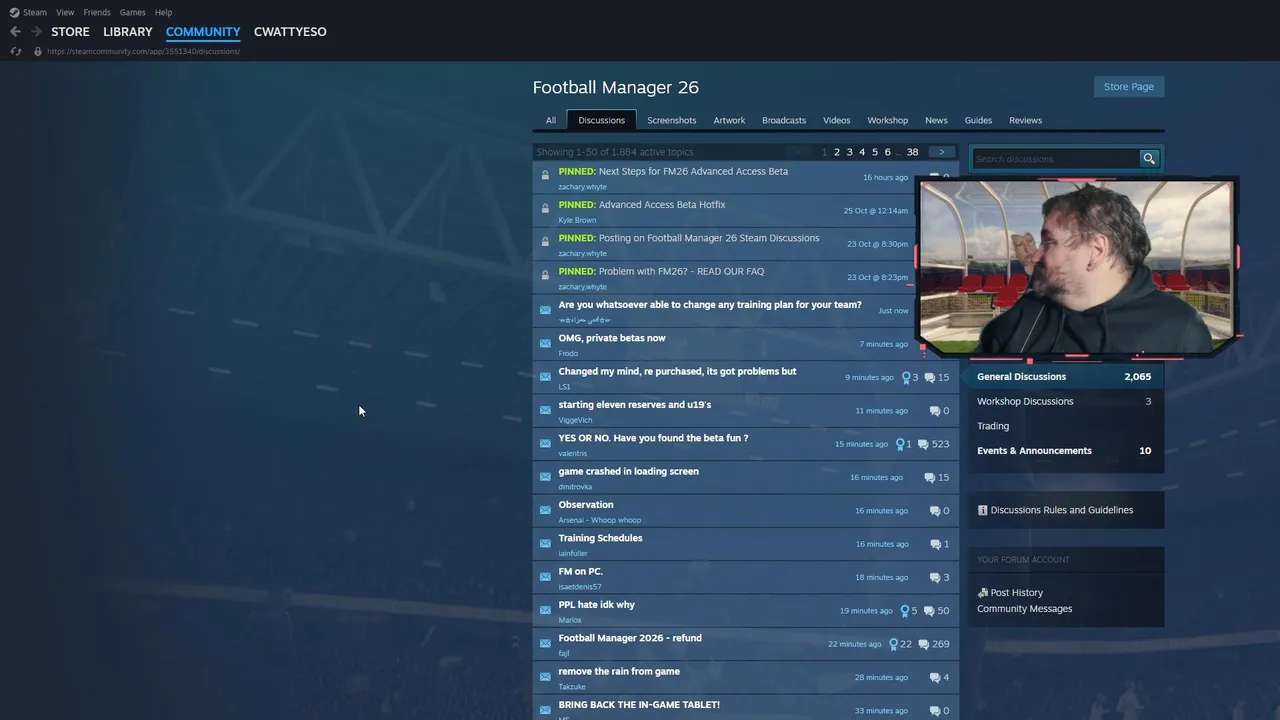Open Workshop Discussions forum
The height and width of the screenshot is (720, 1280).
(x=1064, y=401)
